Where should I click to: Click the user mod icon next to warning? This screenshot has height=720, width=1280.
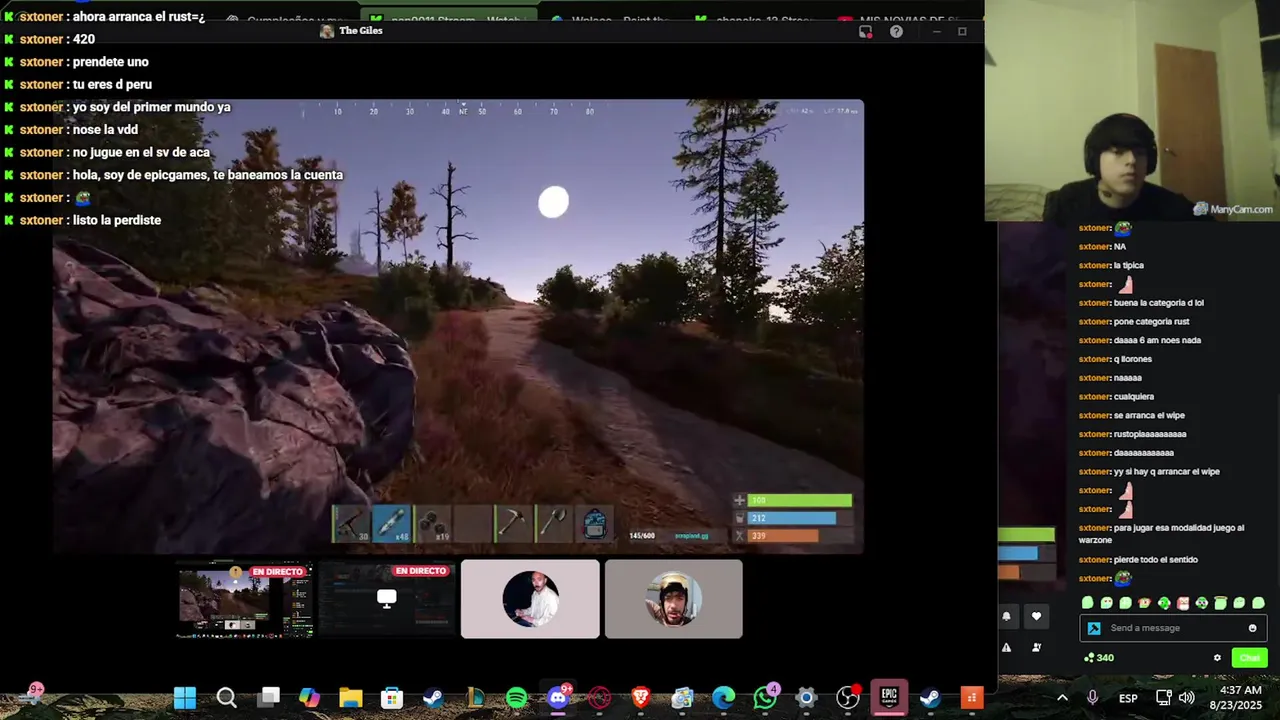coord(1037,647)
